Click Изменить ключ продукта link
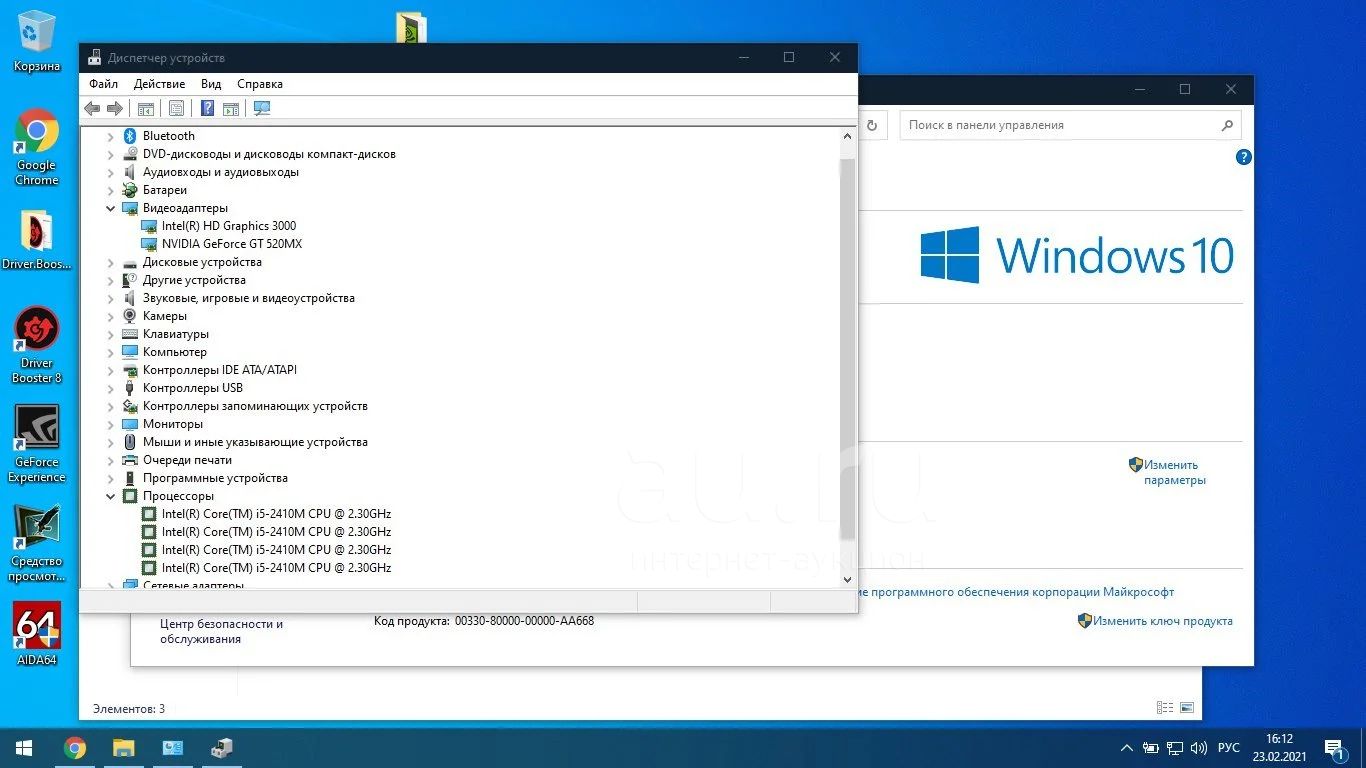This screenshot has width=1366, height=768. (1162, 621)
